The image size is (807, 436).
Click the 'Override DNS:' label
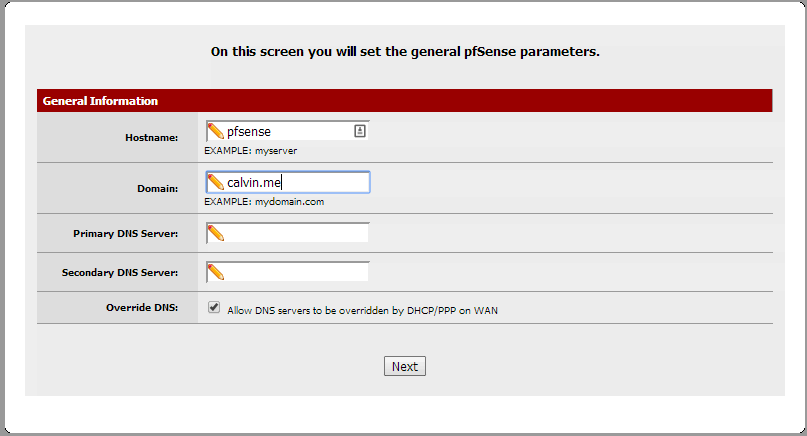tap(142, 307)
